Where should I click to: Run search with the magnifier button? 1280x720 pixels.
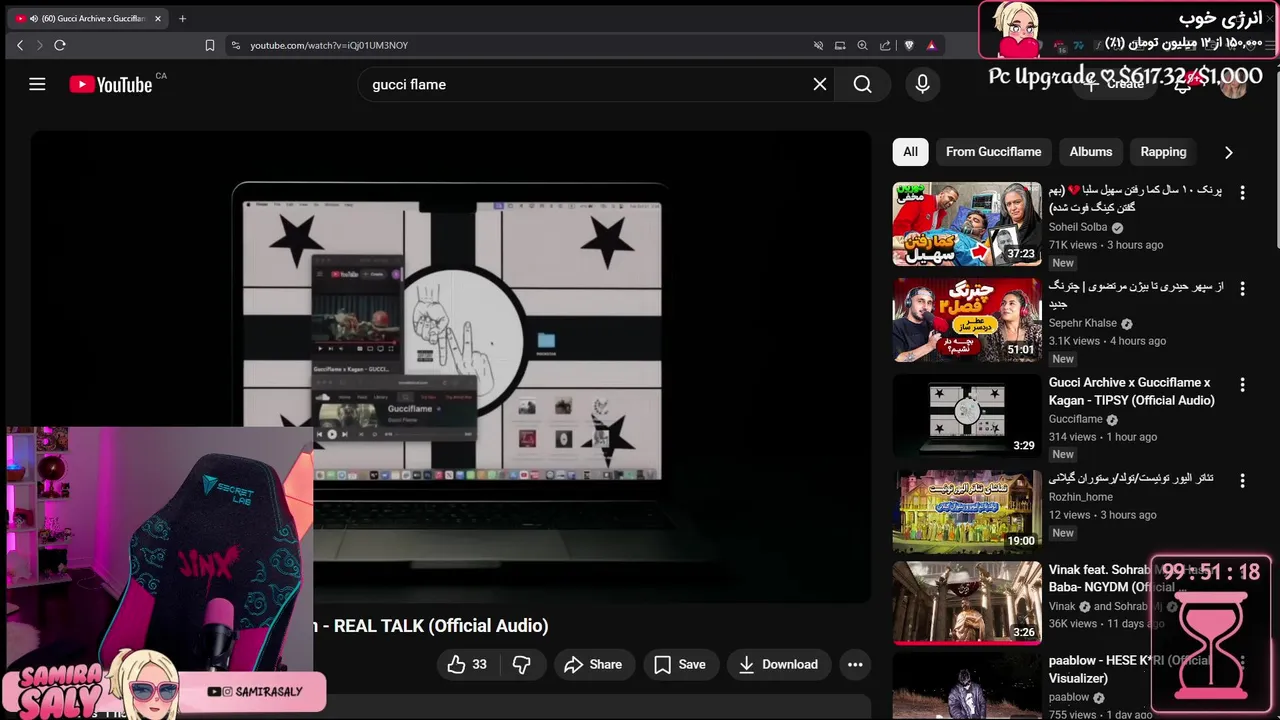pos(863,84)
